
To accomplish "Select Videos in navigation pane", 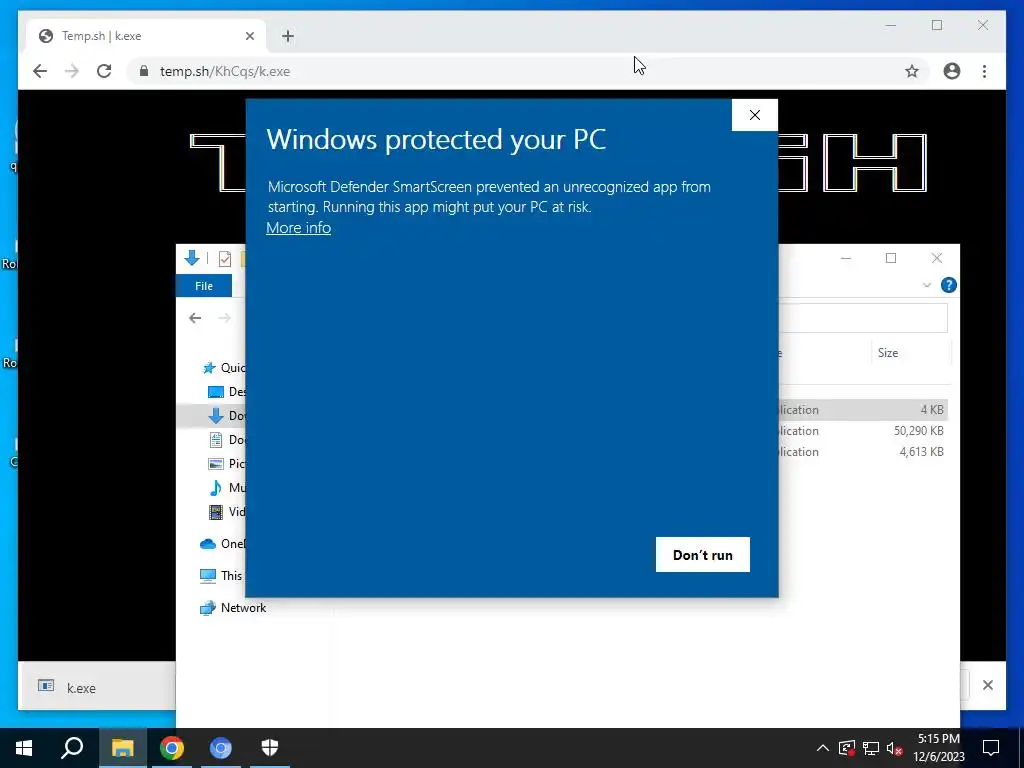I will coord(226,511).
